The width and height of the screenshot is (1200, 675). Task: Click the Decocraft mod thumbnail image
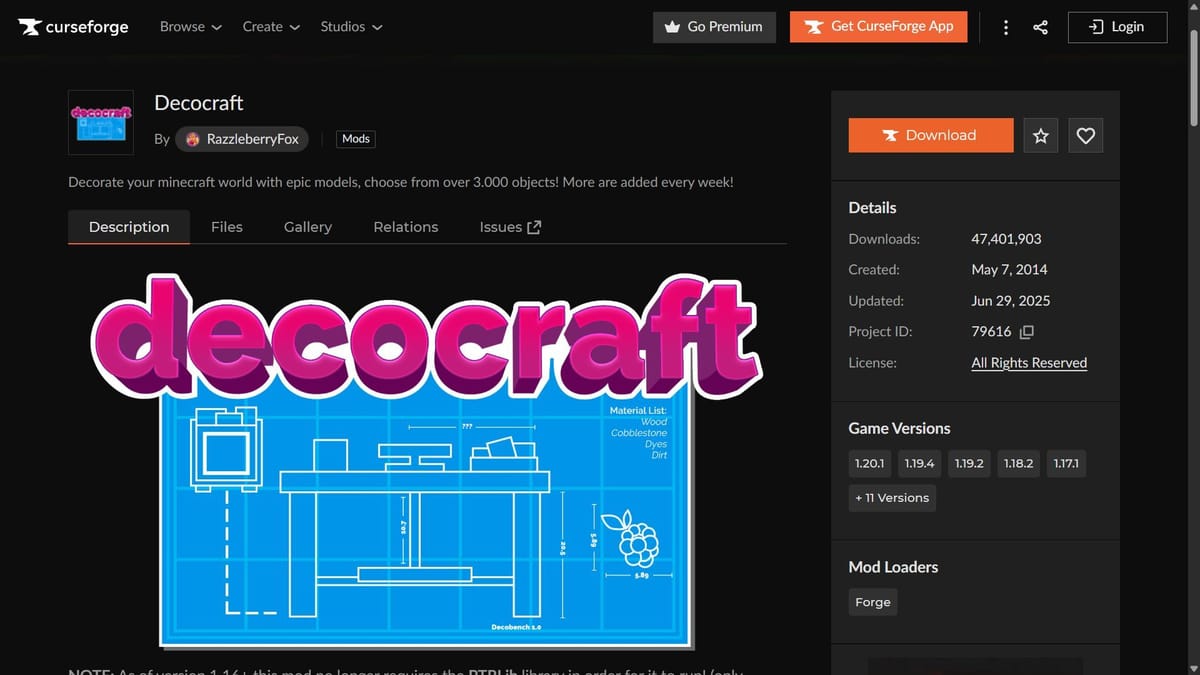pyautogui.click(x=100, y=122)
